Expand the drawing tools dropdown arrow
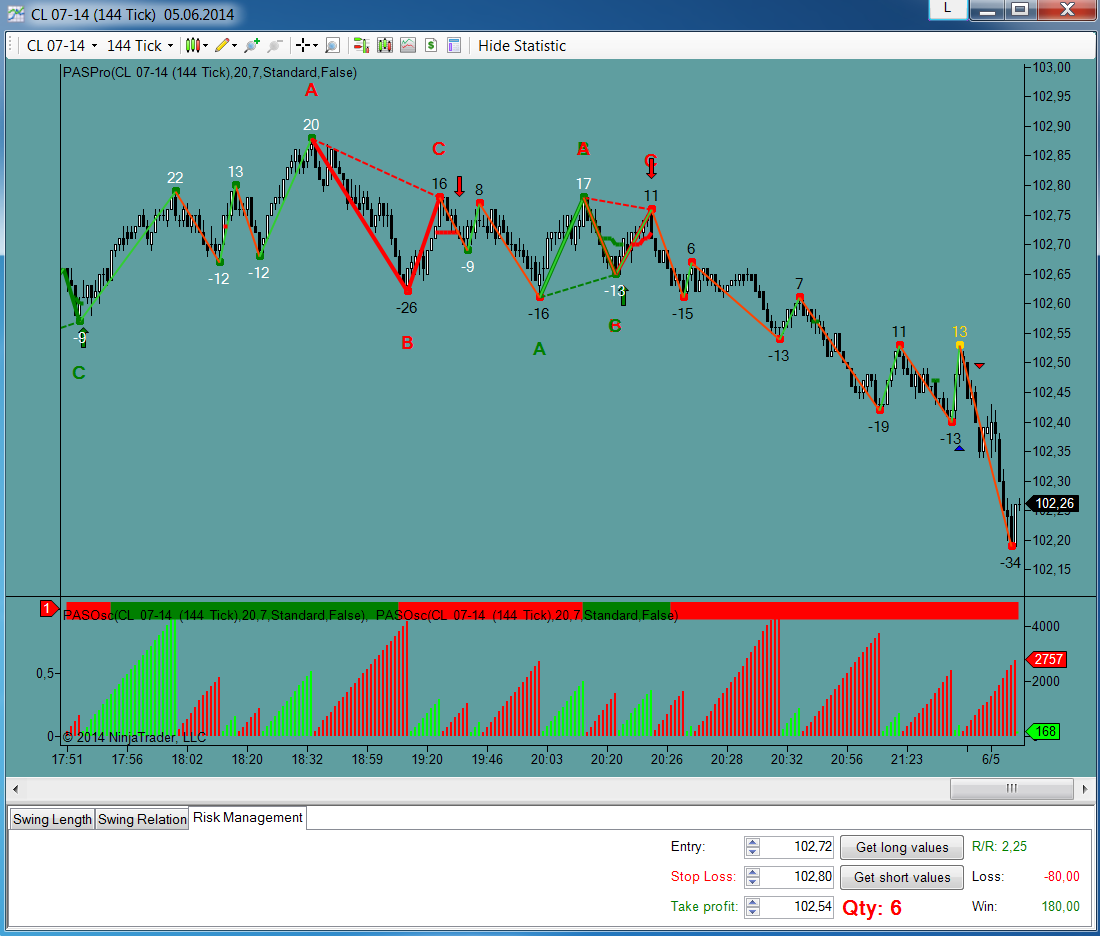Screen dimensions: 1100x936 [234, 46]
